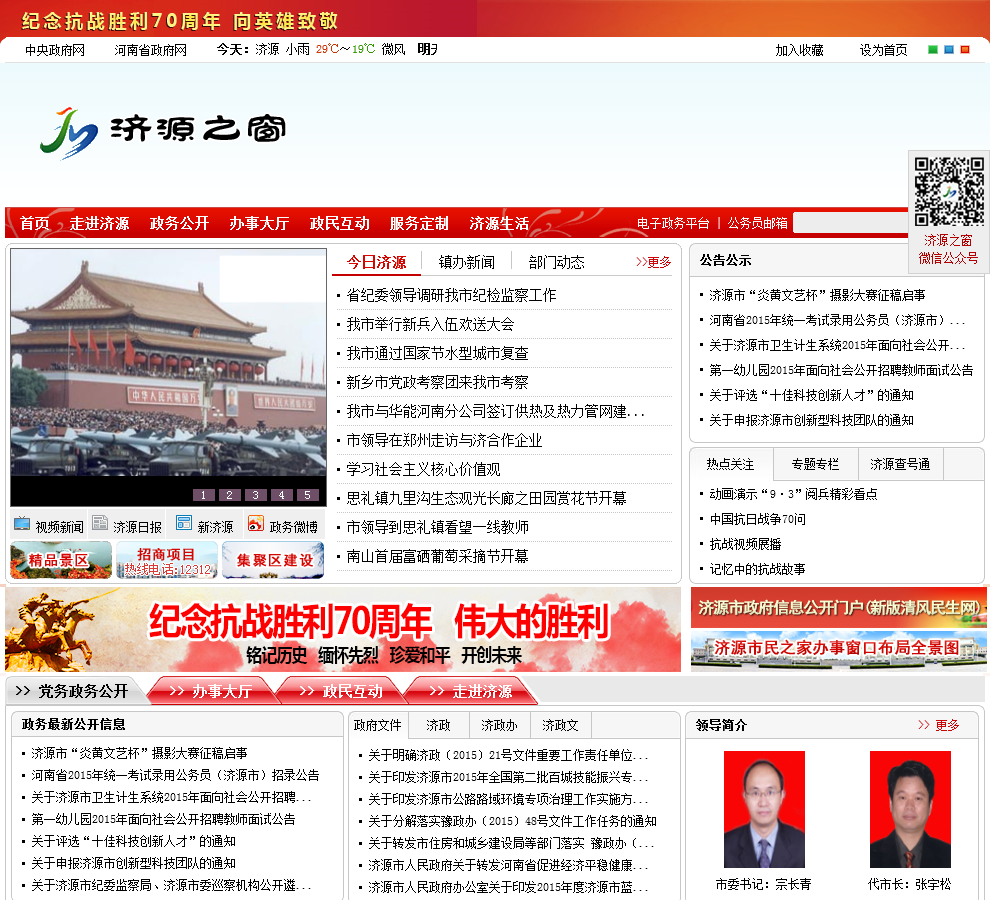Open the 精品景区 banner image

(61, 560)
